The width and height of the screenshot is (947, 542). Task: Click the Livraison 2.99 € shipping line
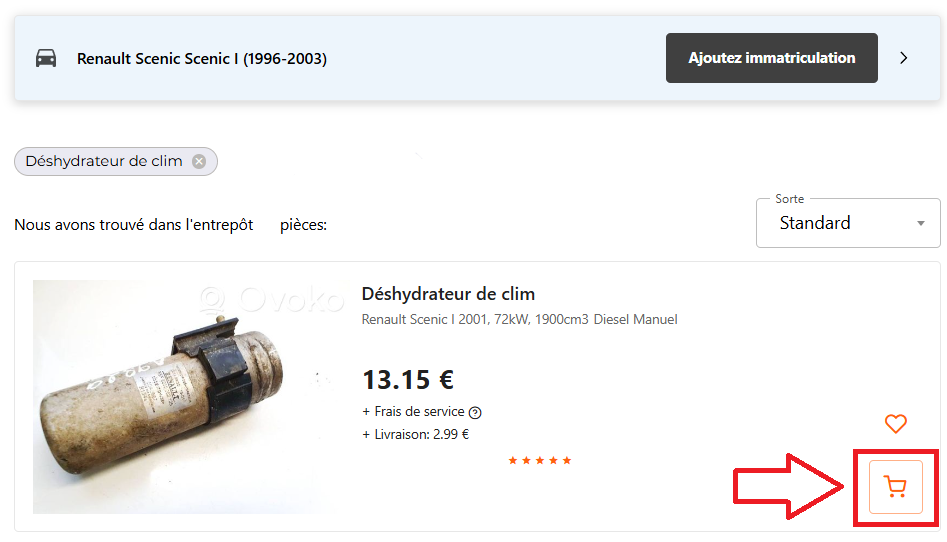(416, 434)
